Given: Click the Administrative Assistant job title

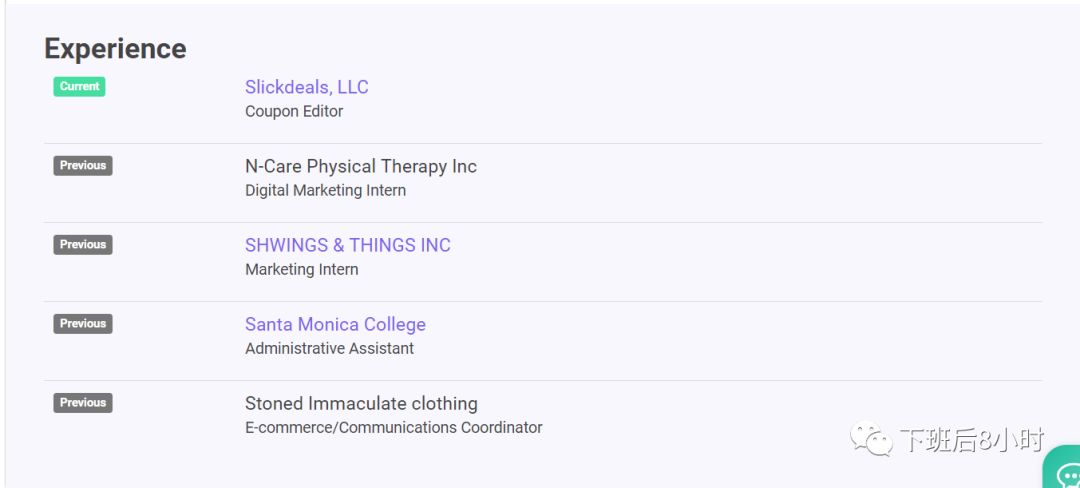Looking at the screenshot, I should (329, 349).
